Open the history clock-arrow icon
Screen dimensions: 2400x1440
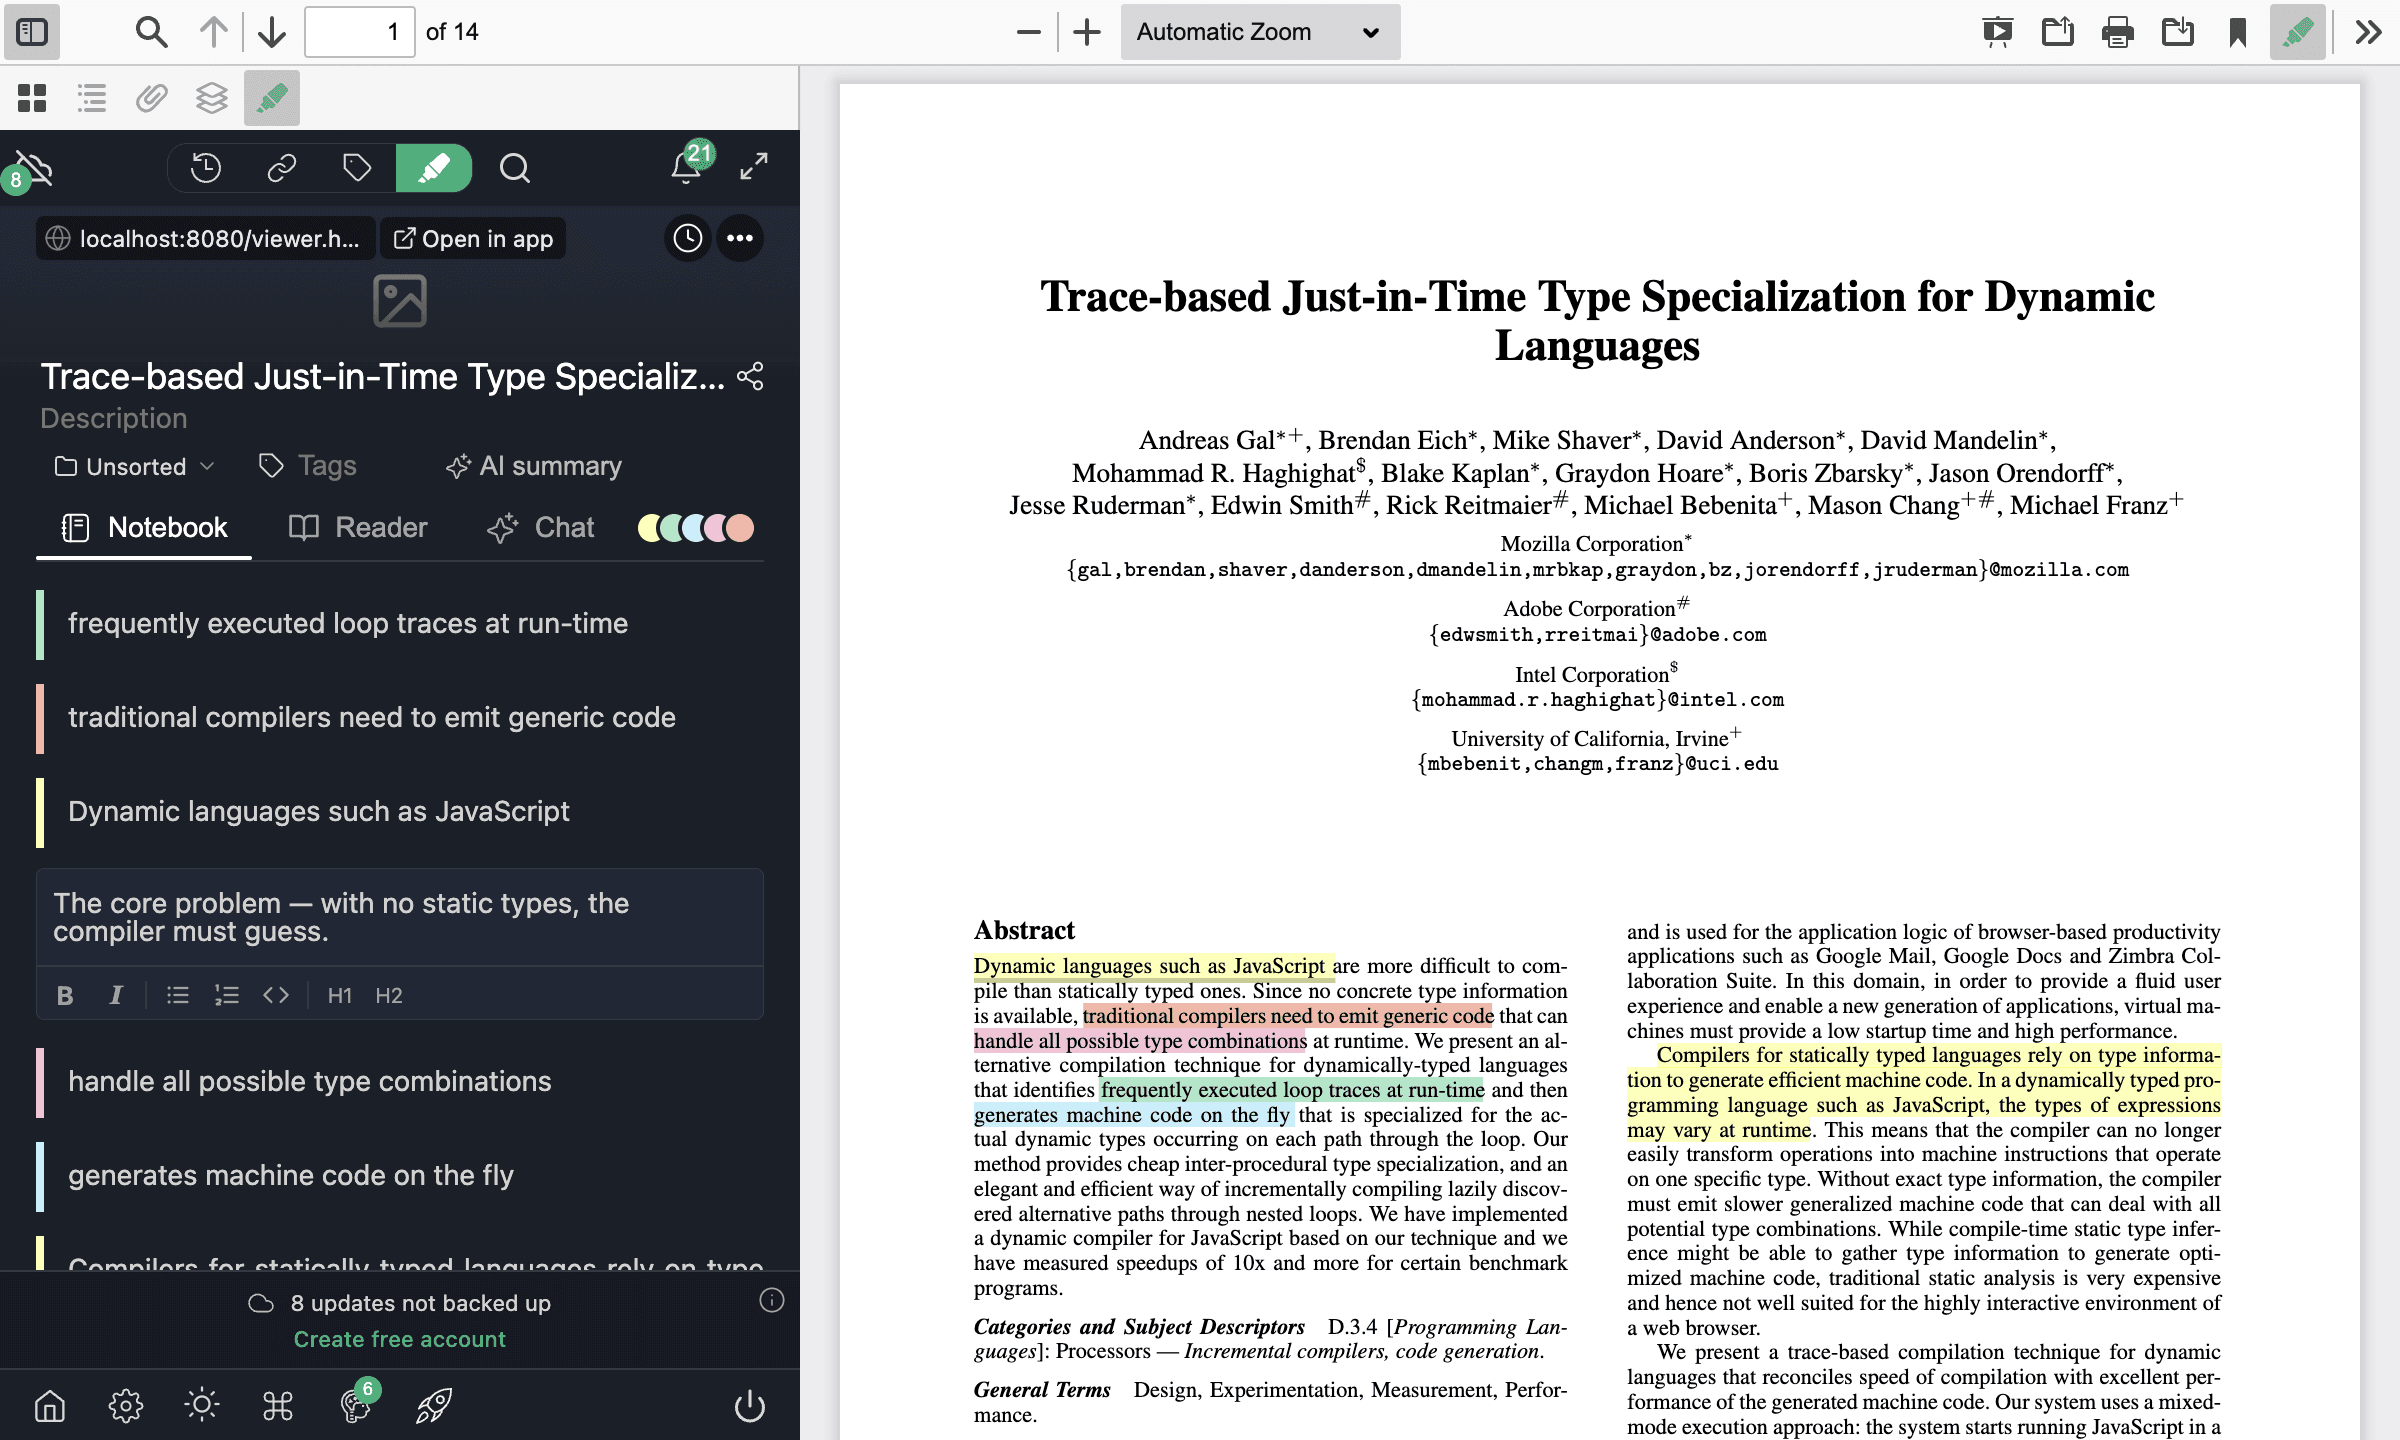206,168
